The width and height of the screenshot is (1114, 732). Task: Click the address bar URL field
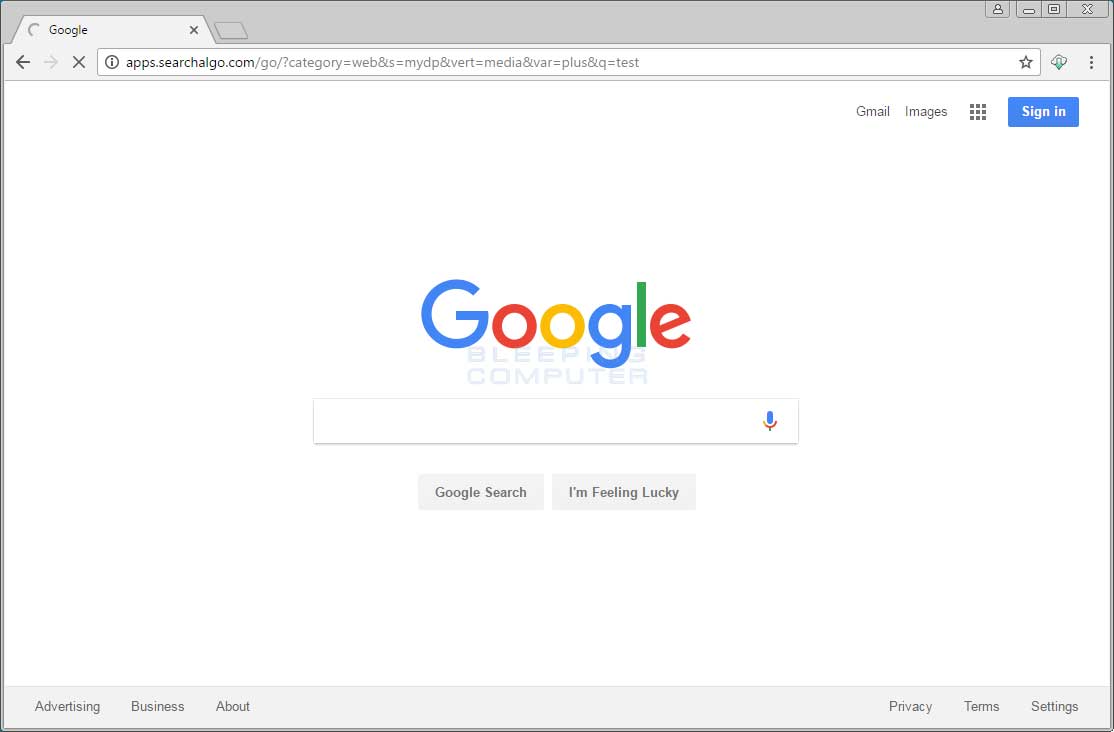pos(568,63)
